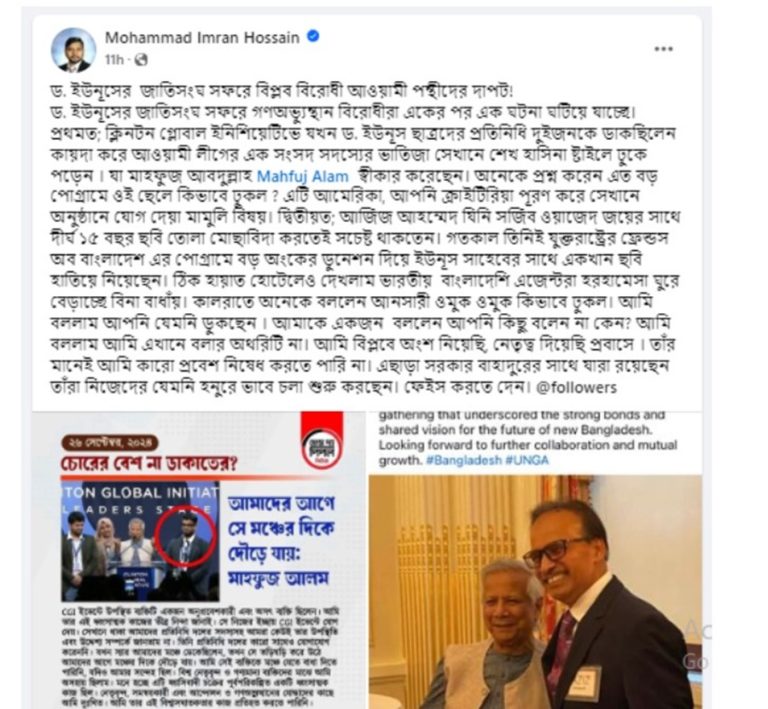Open the #Bangladesh hashtag
The width and height of the screenshot is (768, 709).
463,460
